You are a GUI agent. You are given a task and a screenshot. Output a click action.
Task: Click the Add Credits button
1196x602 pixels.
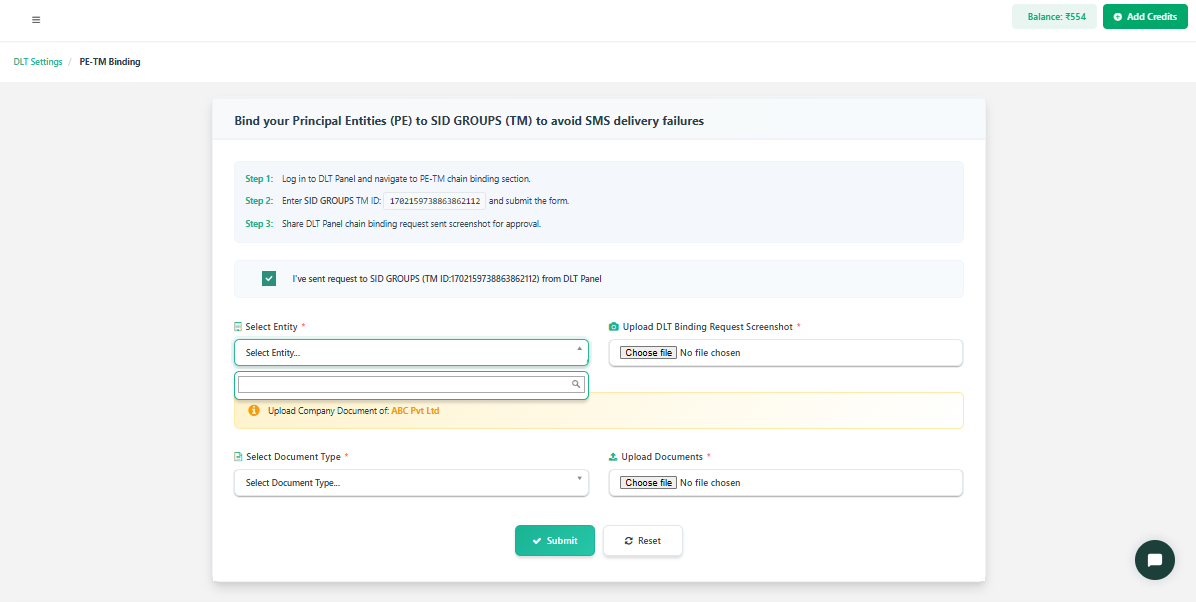click(1144, 17)
